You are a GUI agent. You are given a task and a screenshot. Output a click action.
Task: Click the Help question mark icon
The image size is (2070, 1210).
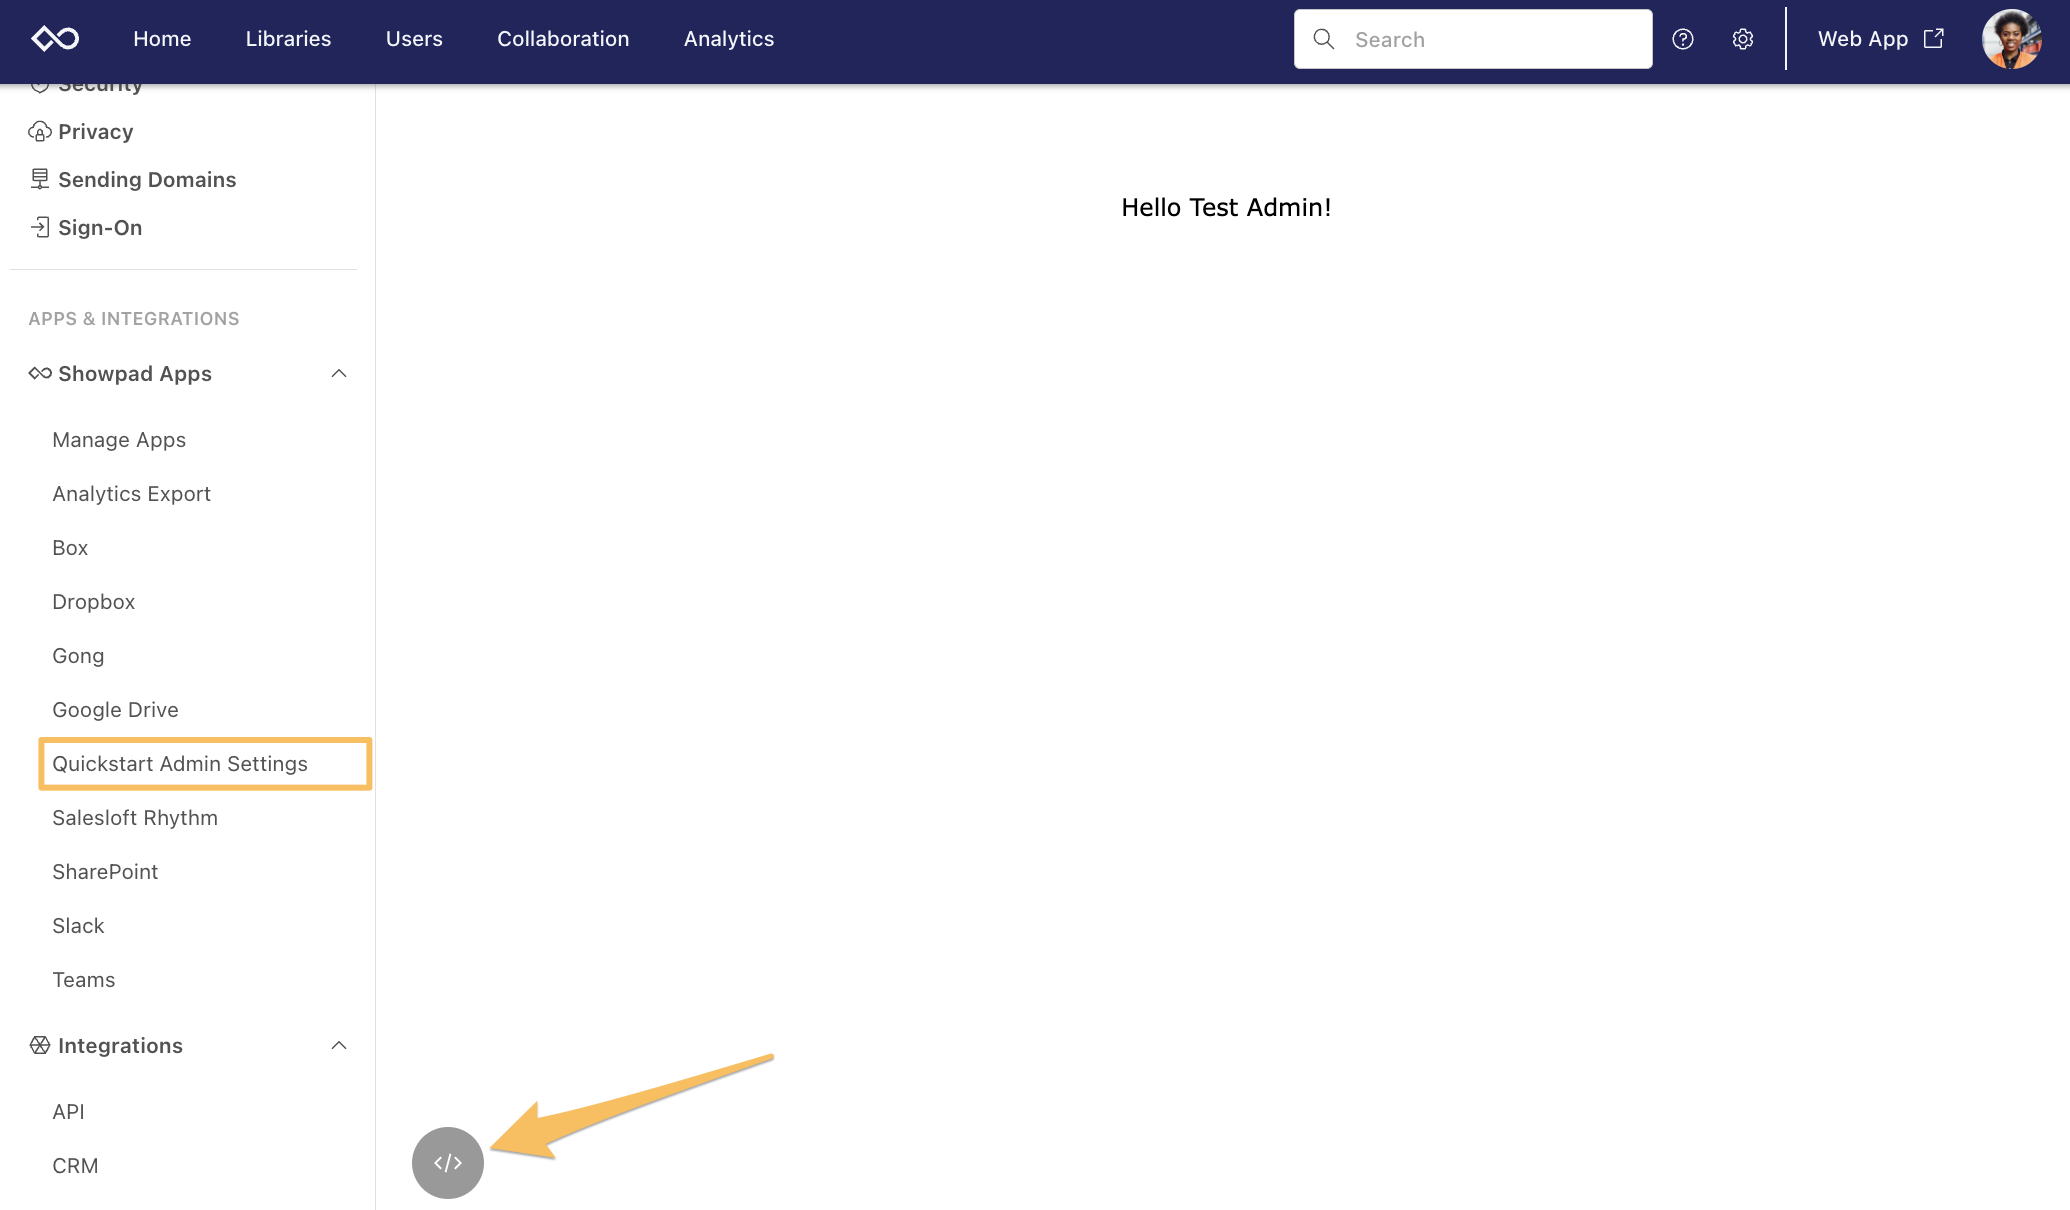[x=1681, y=39]
